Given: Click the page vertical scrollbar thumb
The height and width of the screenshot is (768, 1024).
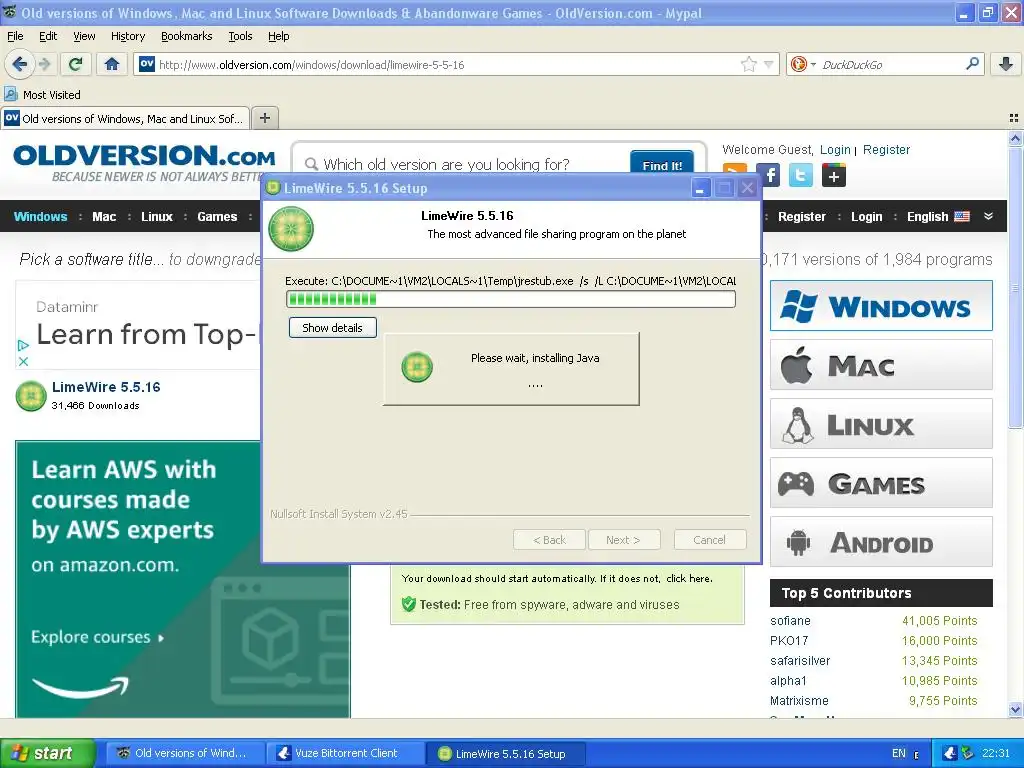Looking at the screenshot, I should point(1014,287).
